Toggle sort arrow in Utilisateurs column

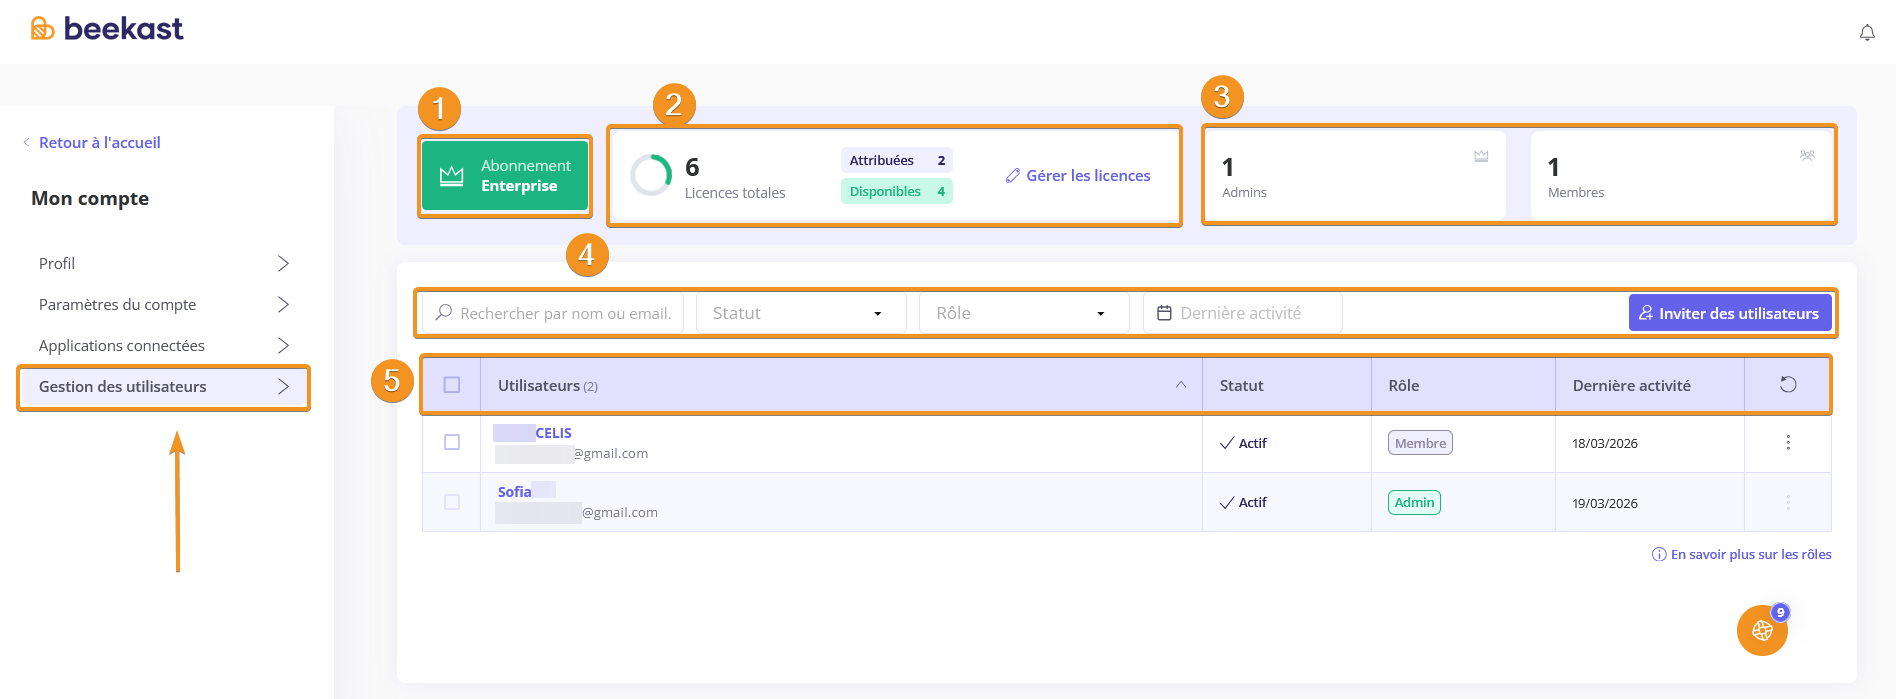1181,385
